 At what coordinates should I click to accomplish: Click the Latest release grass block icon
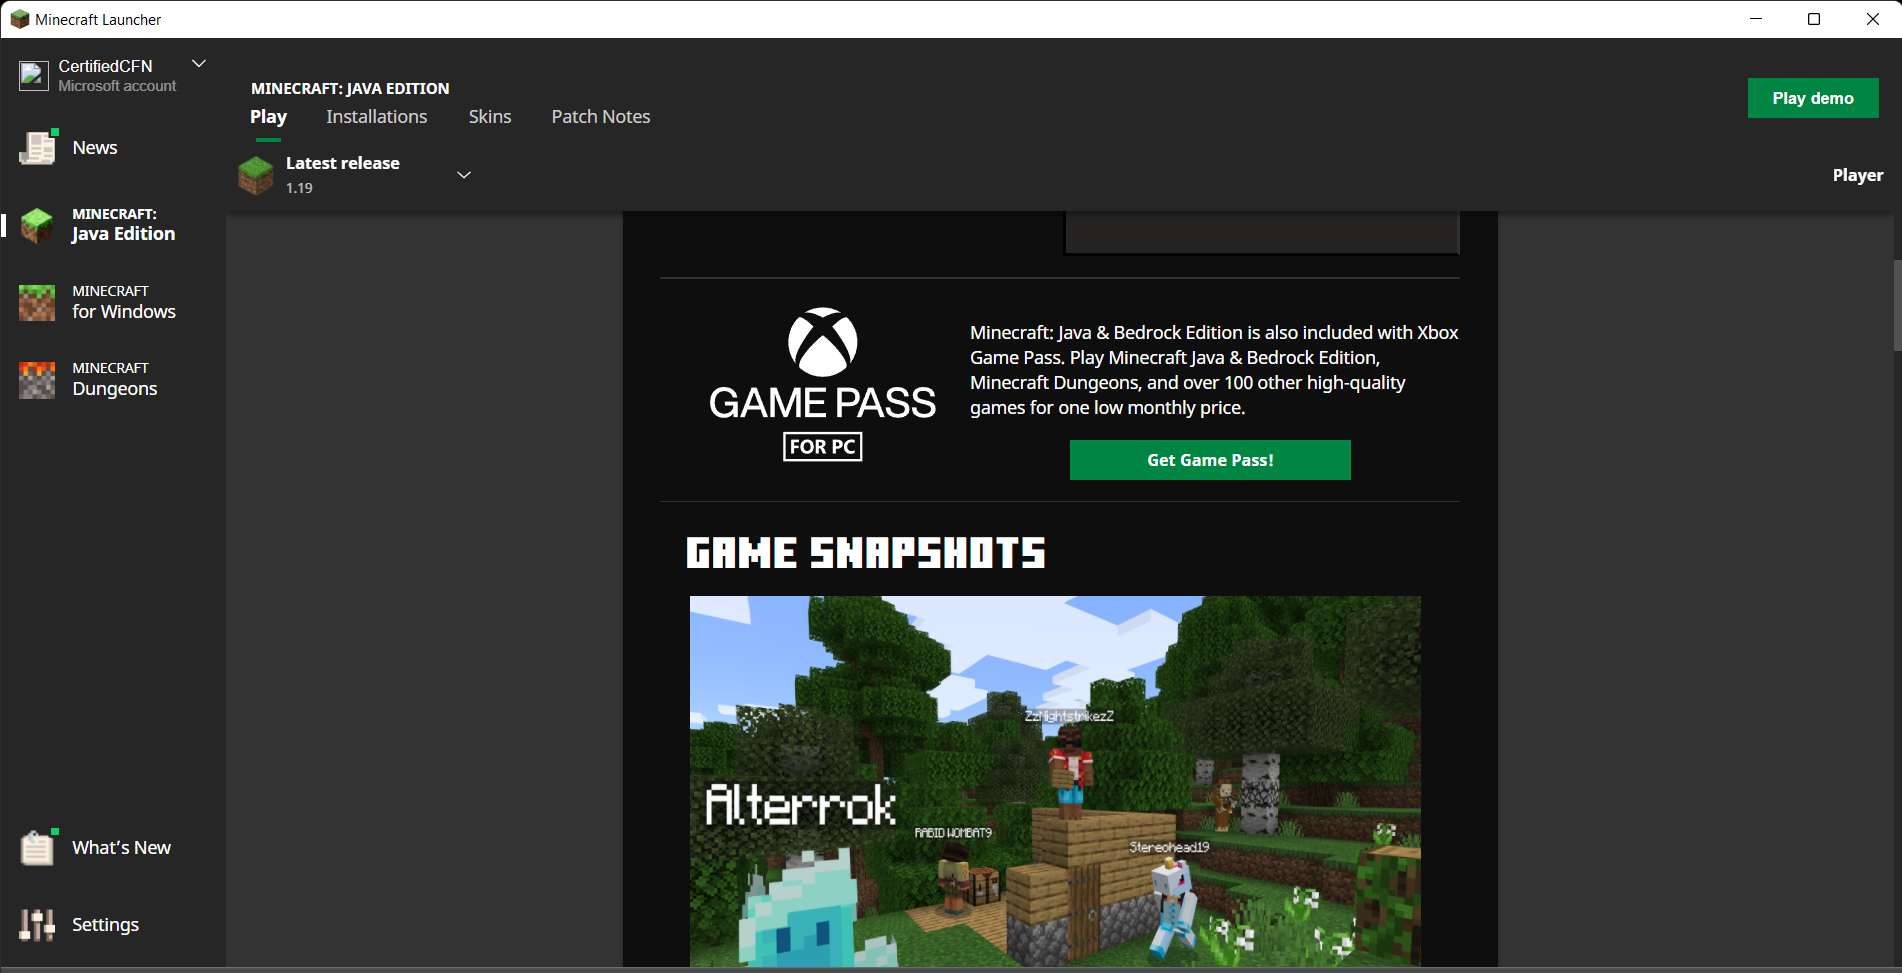click(256, 175)
